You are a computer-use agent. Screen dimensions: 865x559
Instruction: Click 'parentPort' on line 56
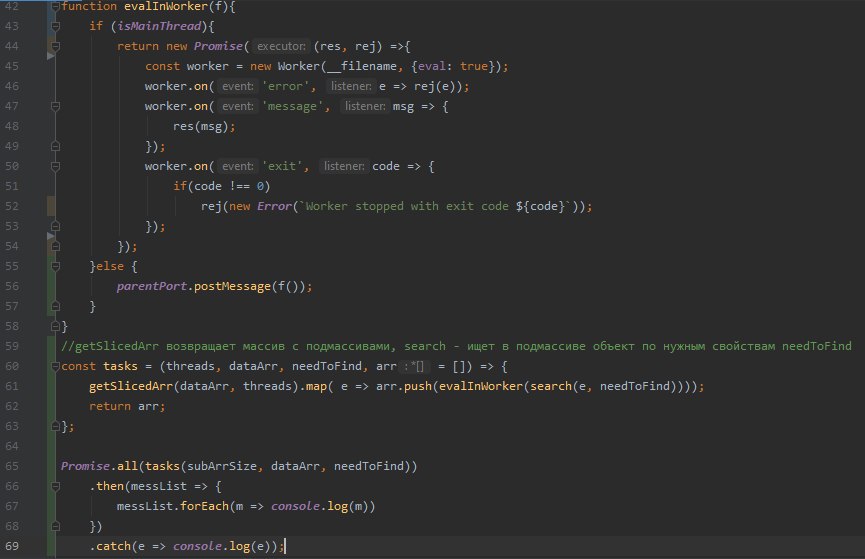point(152,286)
